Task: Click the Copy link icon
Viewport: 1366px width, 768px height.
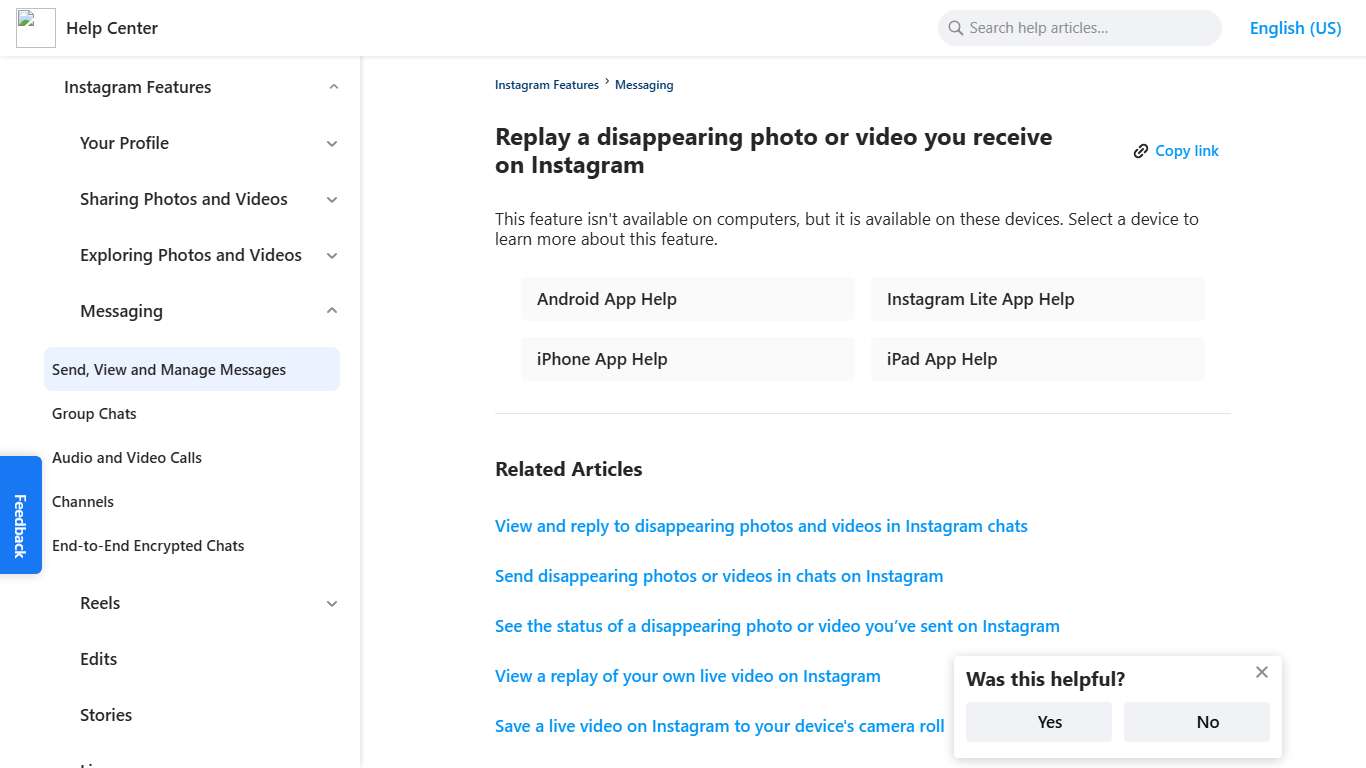Action: point(1141,150)
